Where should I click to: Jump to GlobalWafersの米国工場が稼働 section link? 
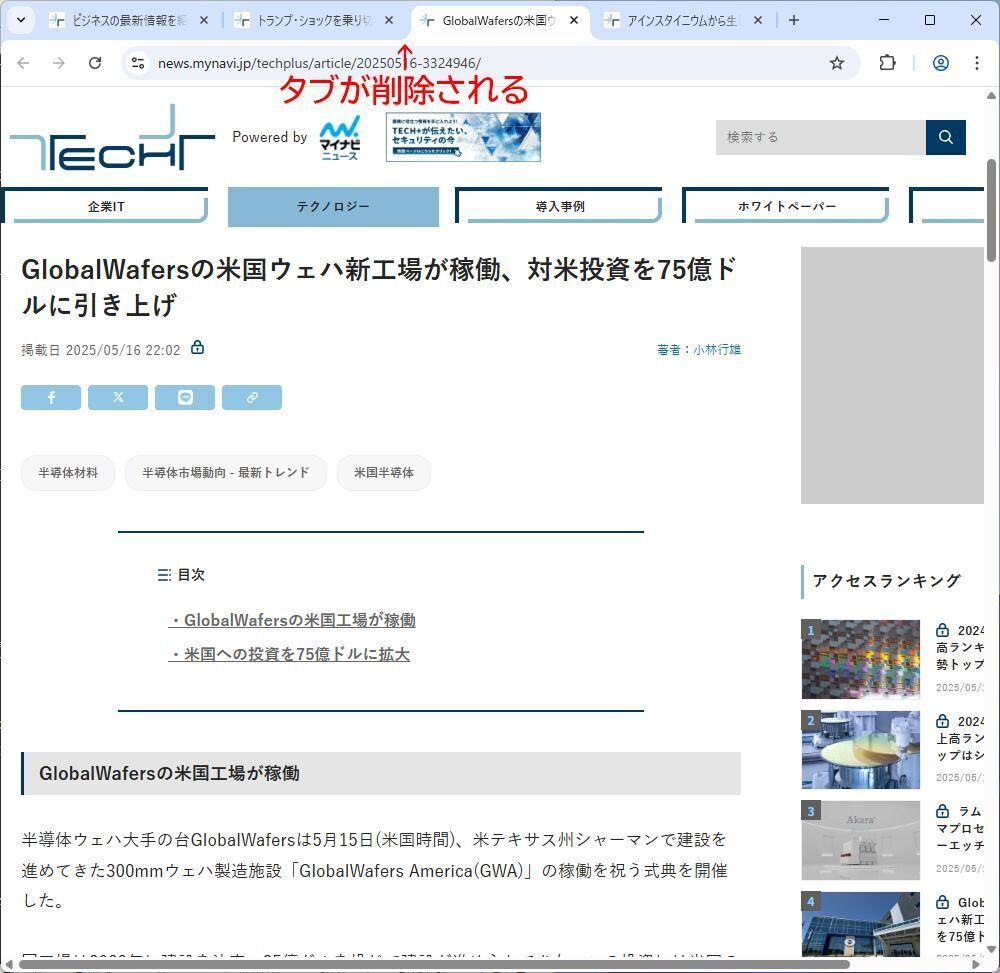pyautogui.click(x=292, y=620)
